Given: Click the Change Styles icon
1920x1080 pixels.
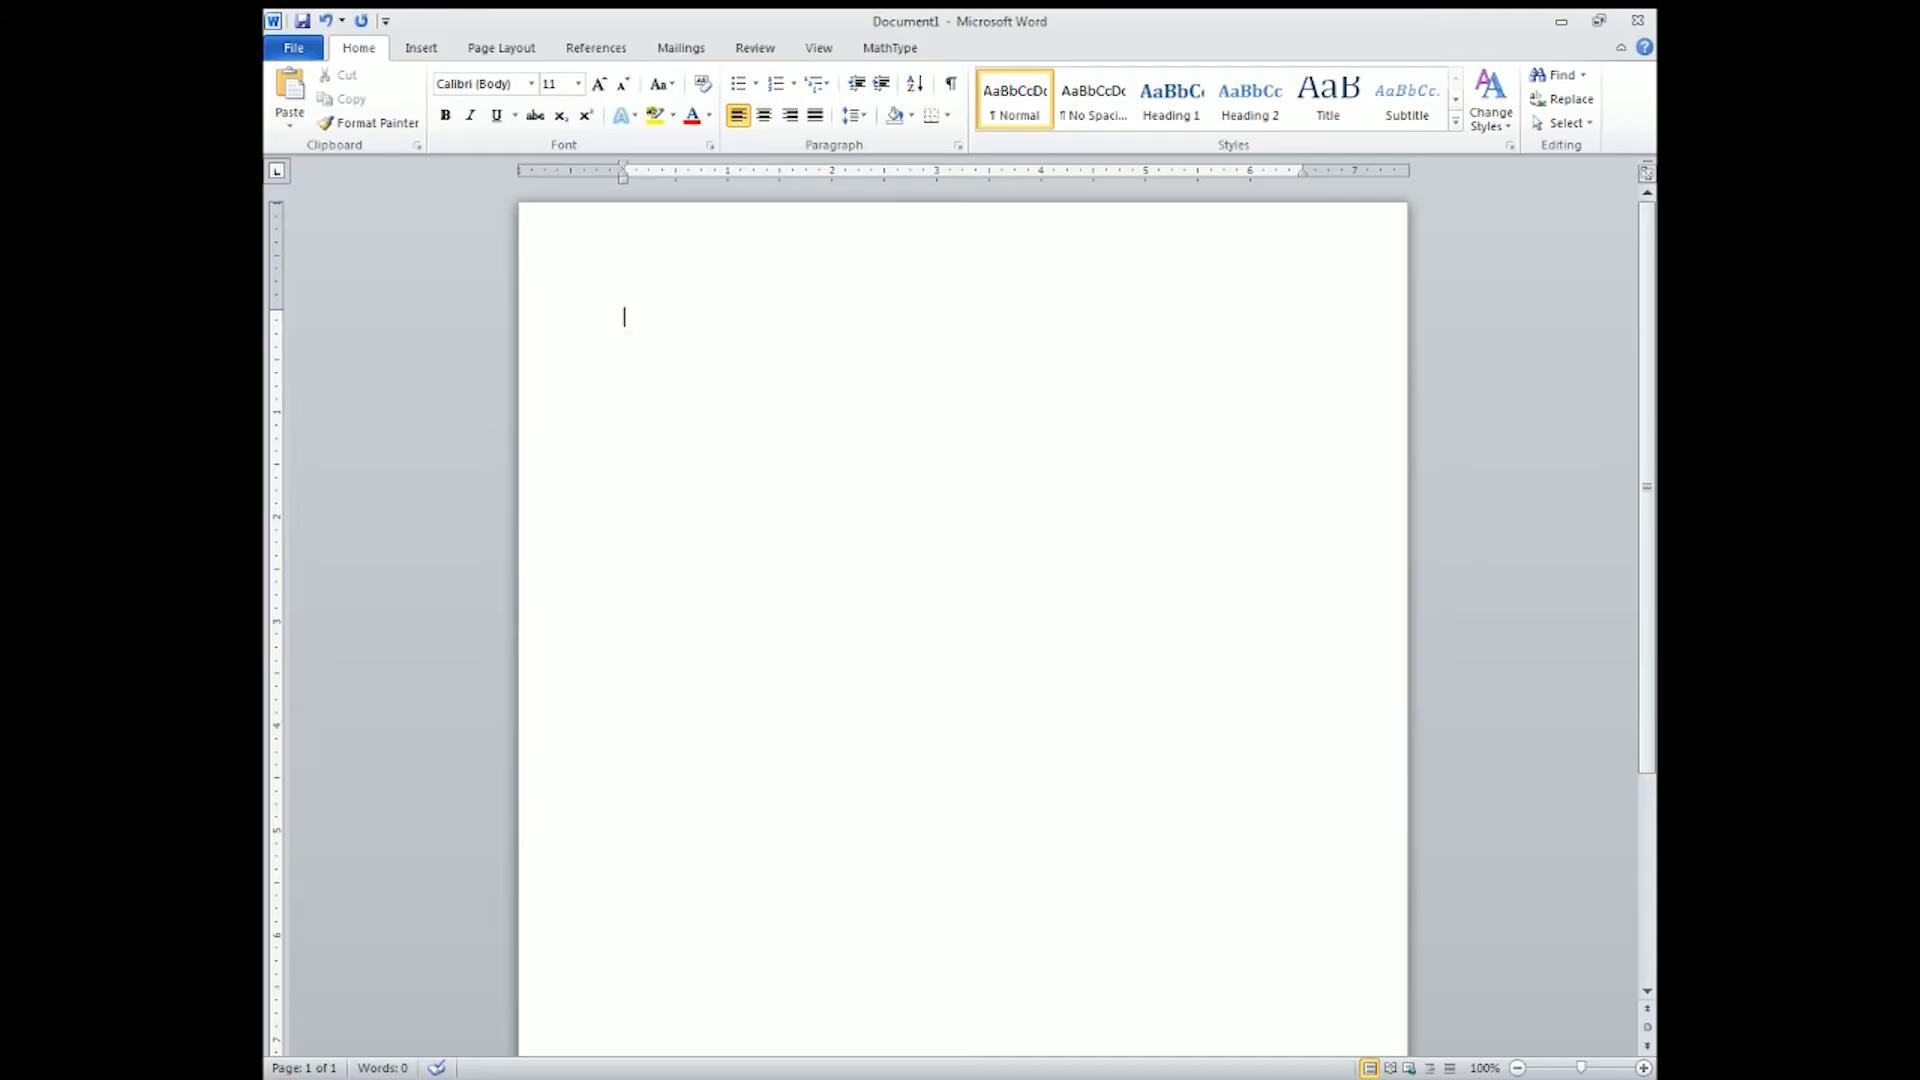Looking at the screenshot, I should point(1490,99).
